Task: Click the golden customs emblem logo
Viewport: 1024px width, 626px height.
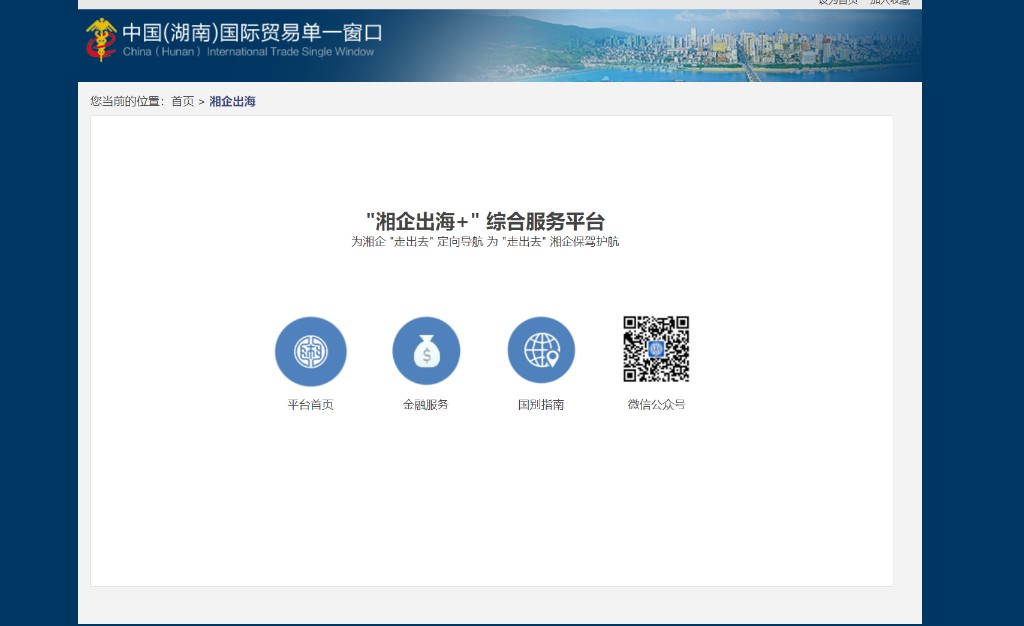Action: 101,39
